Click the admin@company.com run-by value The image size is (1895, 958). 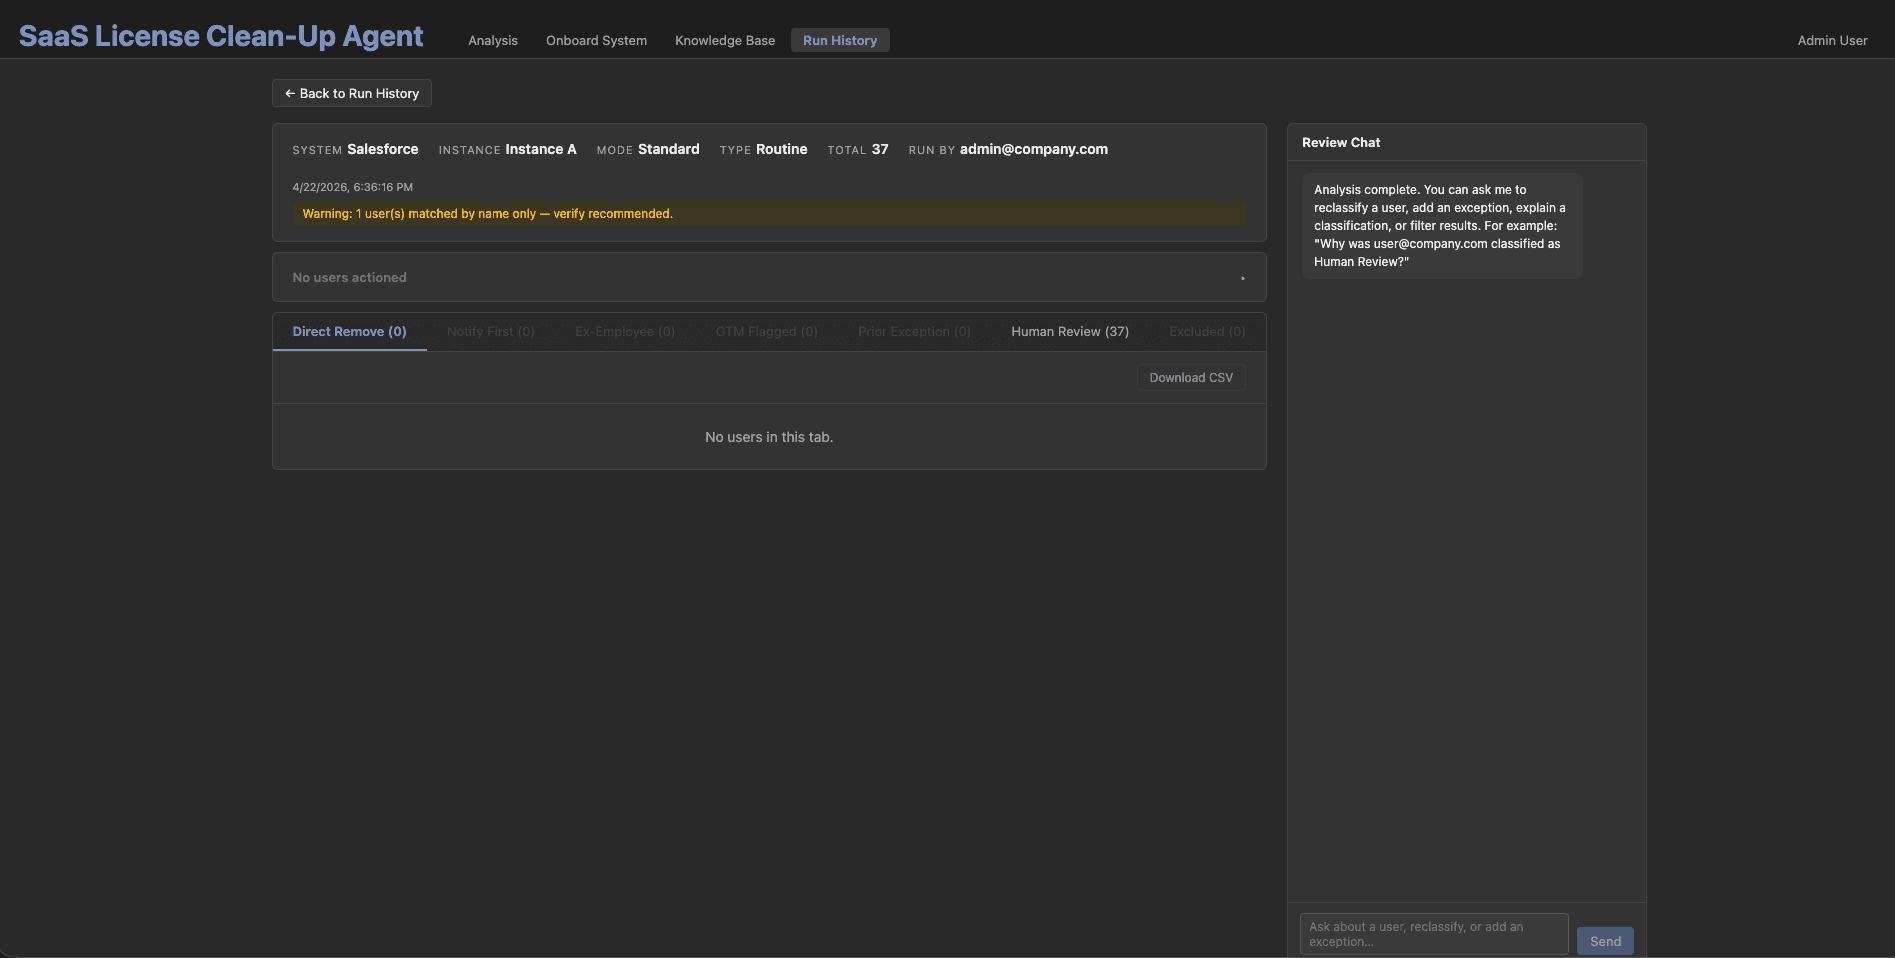coord(1034,149)
